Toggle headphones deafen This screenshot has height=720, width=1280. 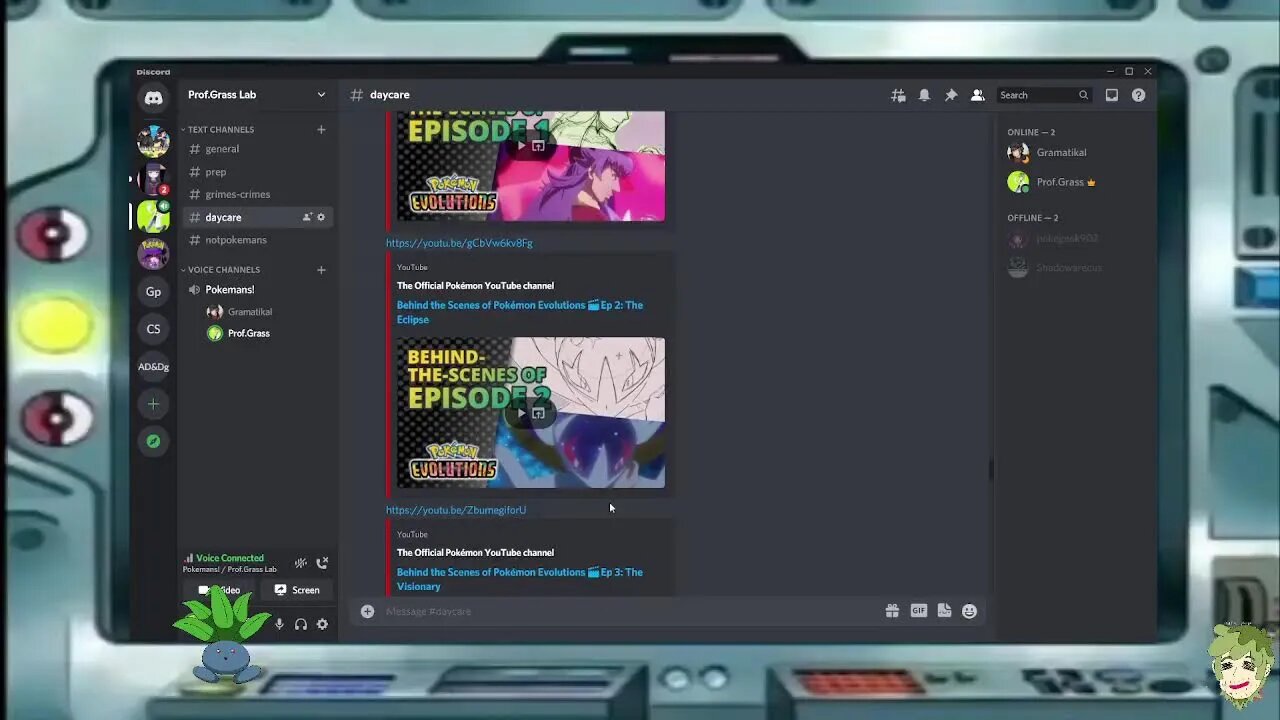point(300,624)
